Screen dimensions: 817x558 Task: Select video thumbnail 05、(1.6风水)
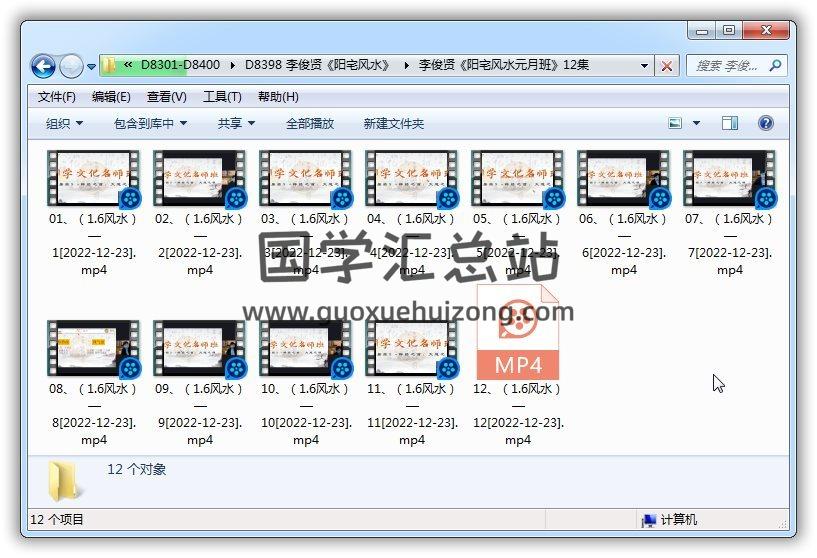tap(518, 179)
